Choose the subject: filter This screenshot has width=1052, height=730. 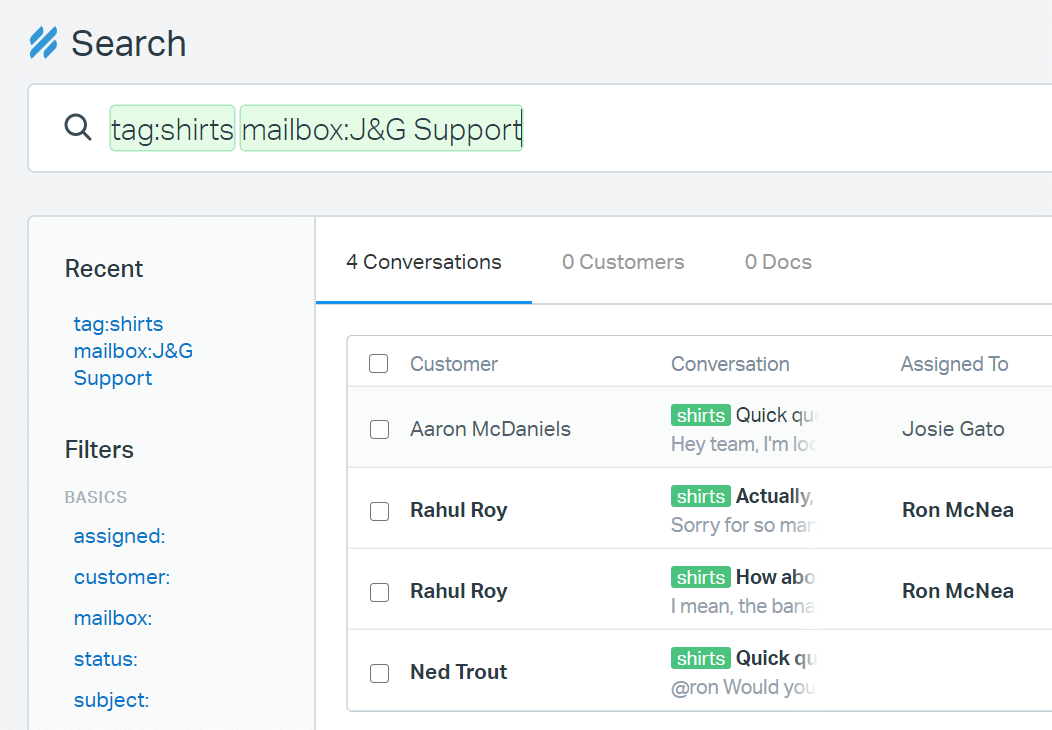click(111, 700)
